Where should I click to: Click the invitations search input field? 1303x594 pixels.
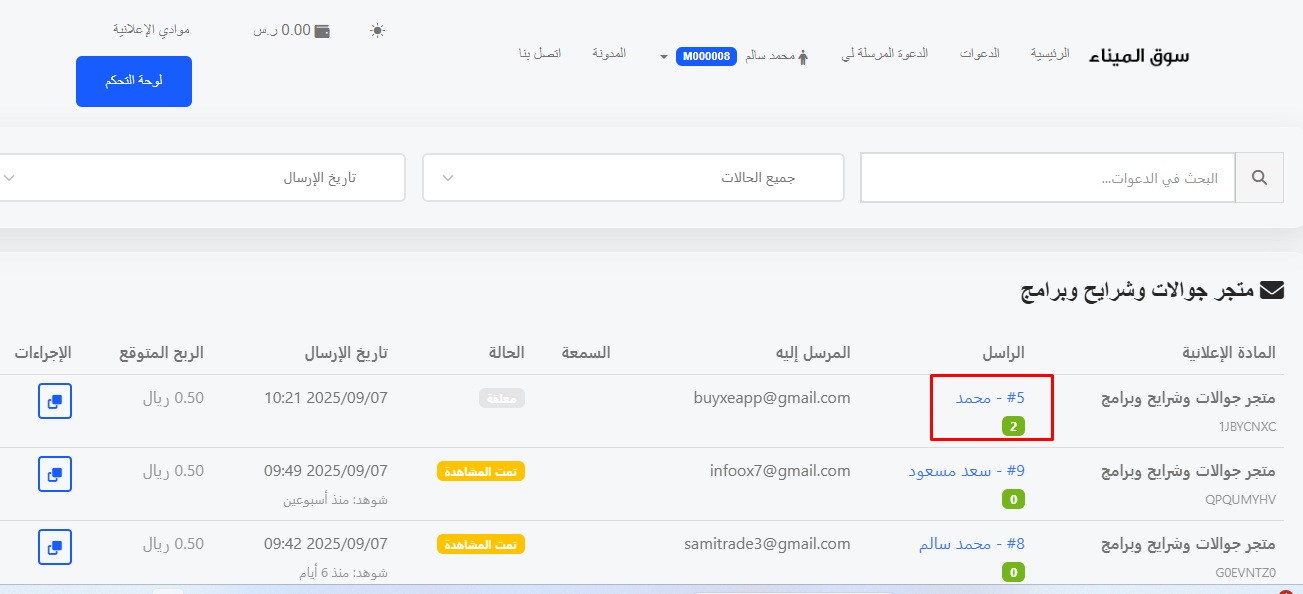click(x=1047, y=178)
